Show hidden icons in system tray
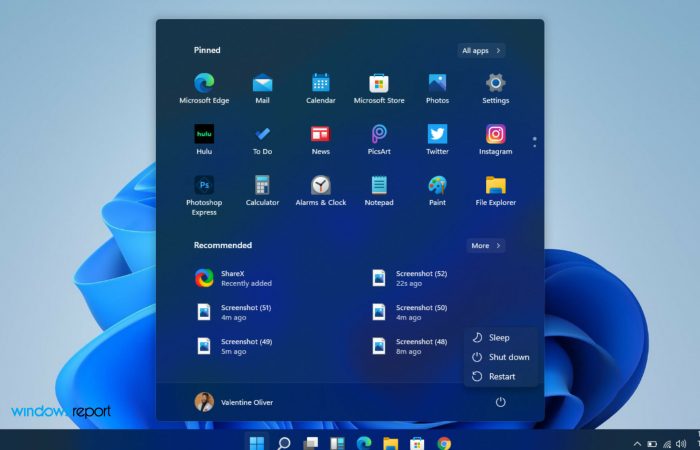The width and height of the screenshot is (700, 450). tap(638, 444)
